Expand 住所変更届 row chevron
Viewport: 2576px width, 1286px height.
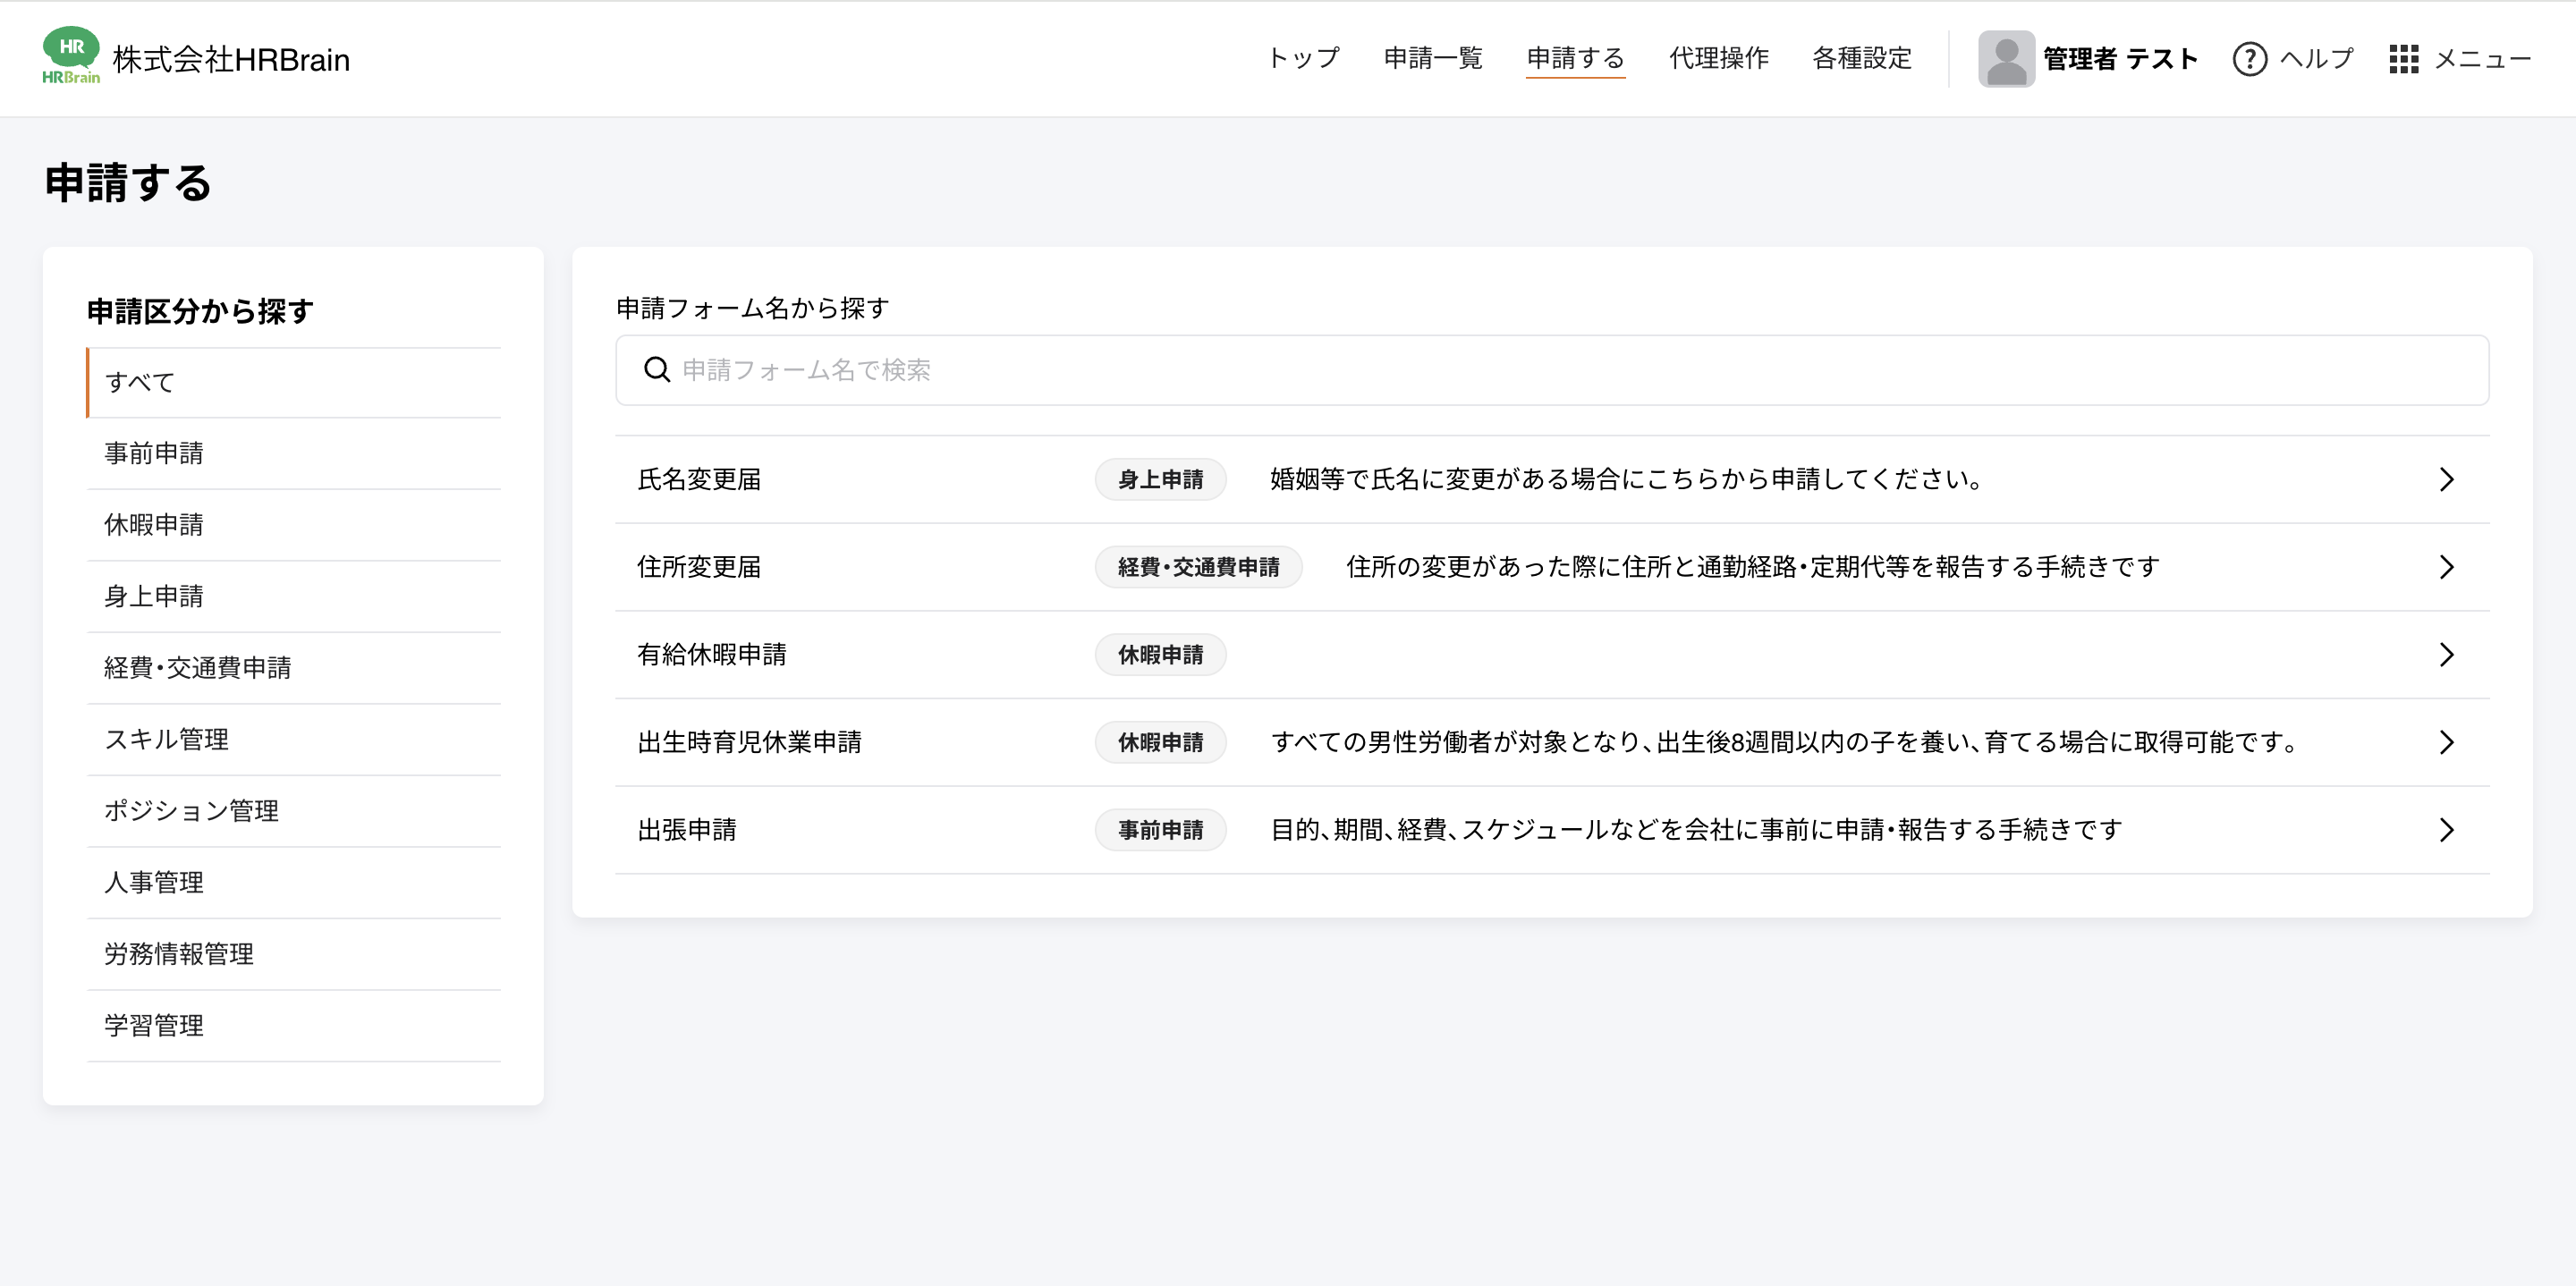click(x=2446, y=567)
